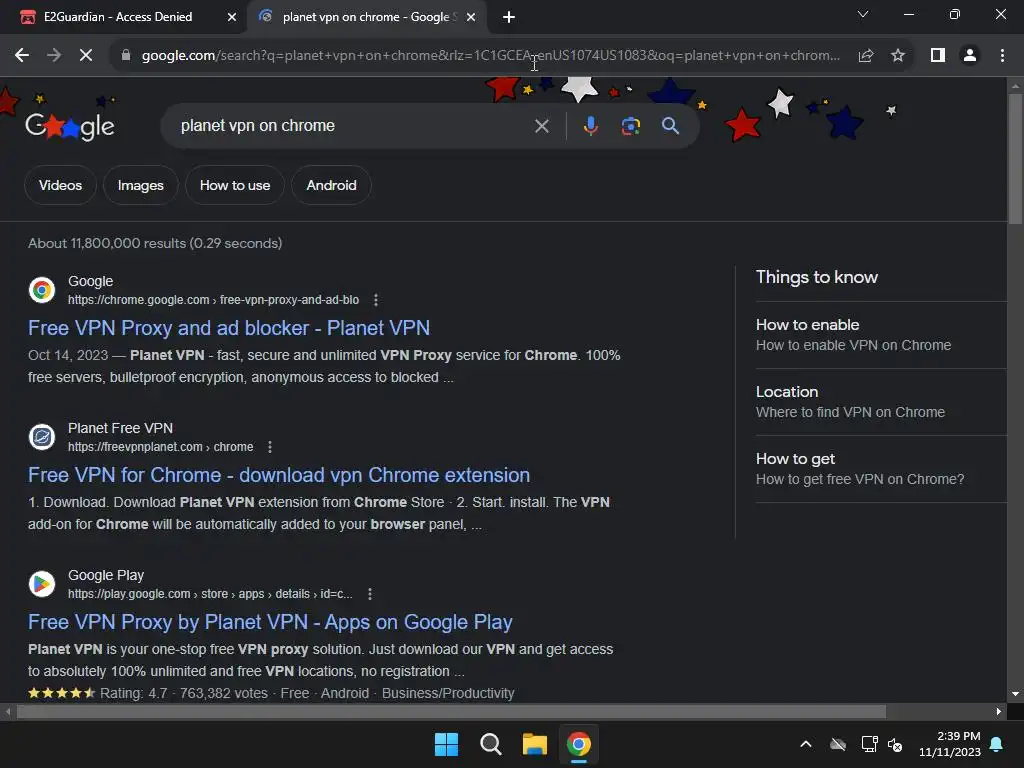Open the Windows Start menu
The image size is (1024, 768).
point(447,744)
